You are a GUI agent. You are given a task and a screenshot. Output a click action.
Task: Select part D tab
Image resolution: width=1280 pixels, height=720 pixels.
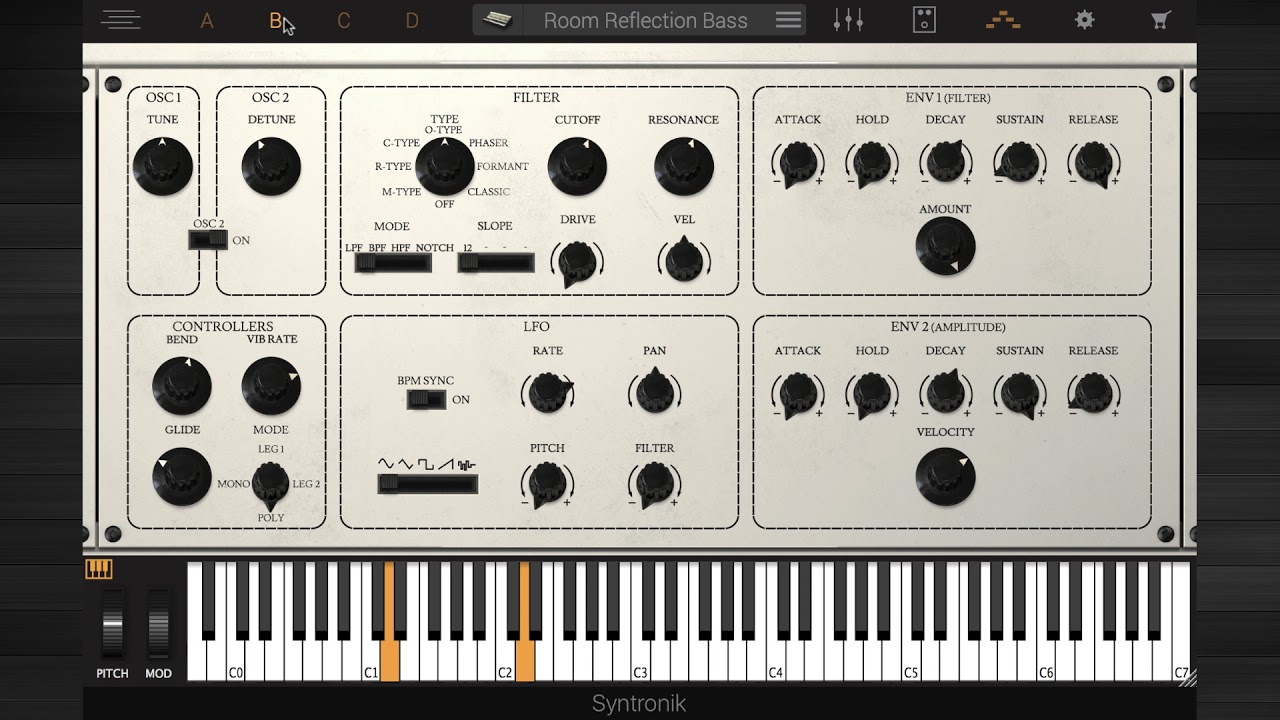click(412, 21)
